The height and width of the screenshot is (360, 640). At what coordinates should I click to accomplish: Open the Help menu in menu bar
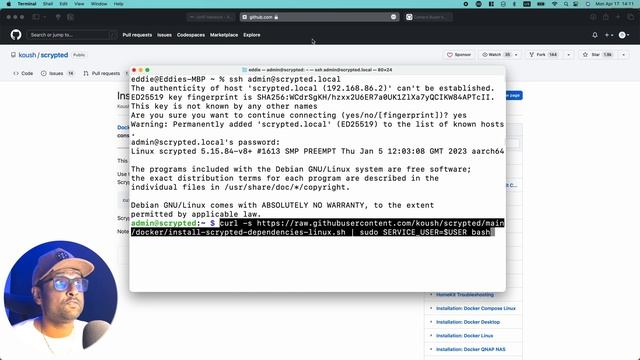tap(118, 4)
